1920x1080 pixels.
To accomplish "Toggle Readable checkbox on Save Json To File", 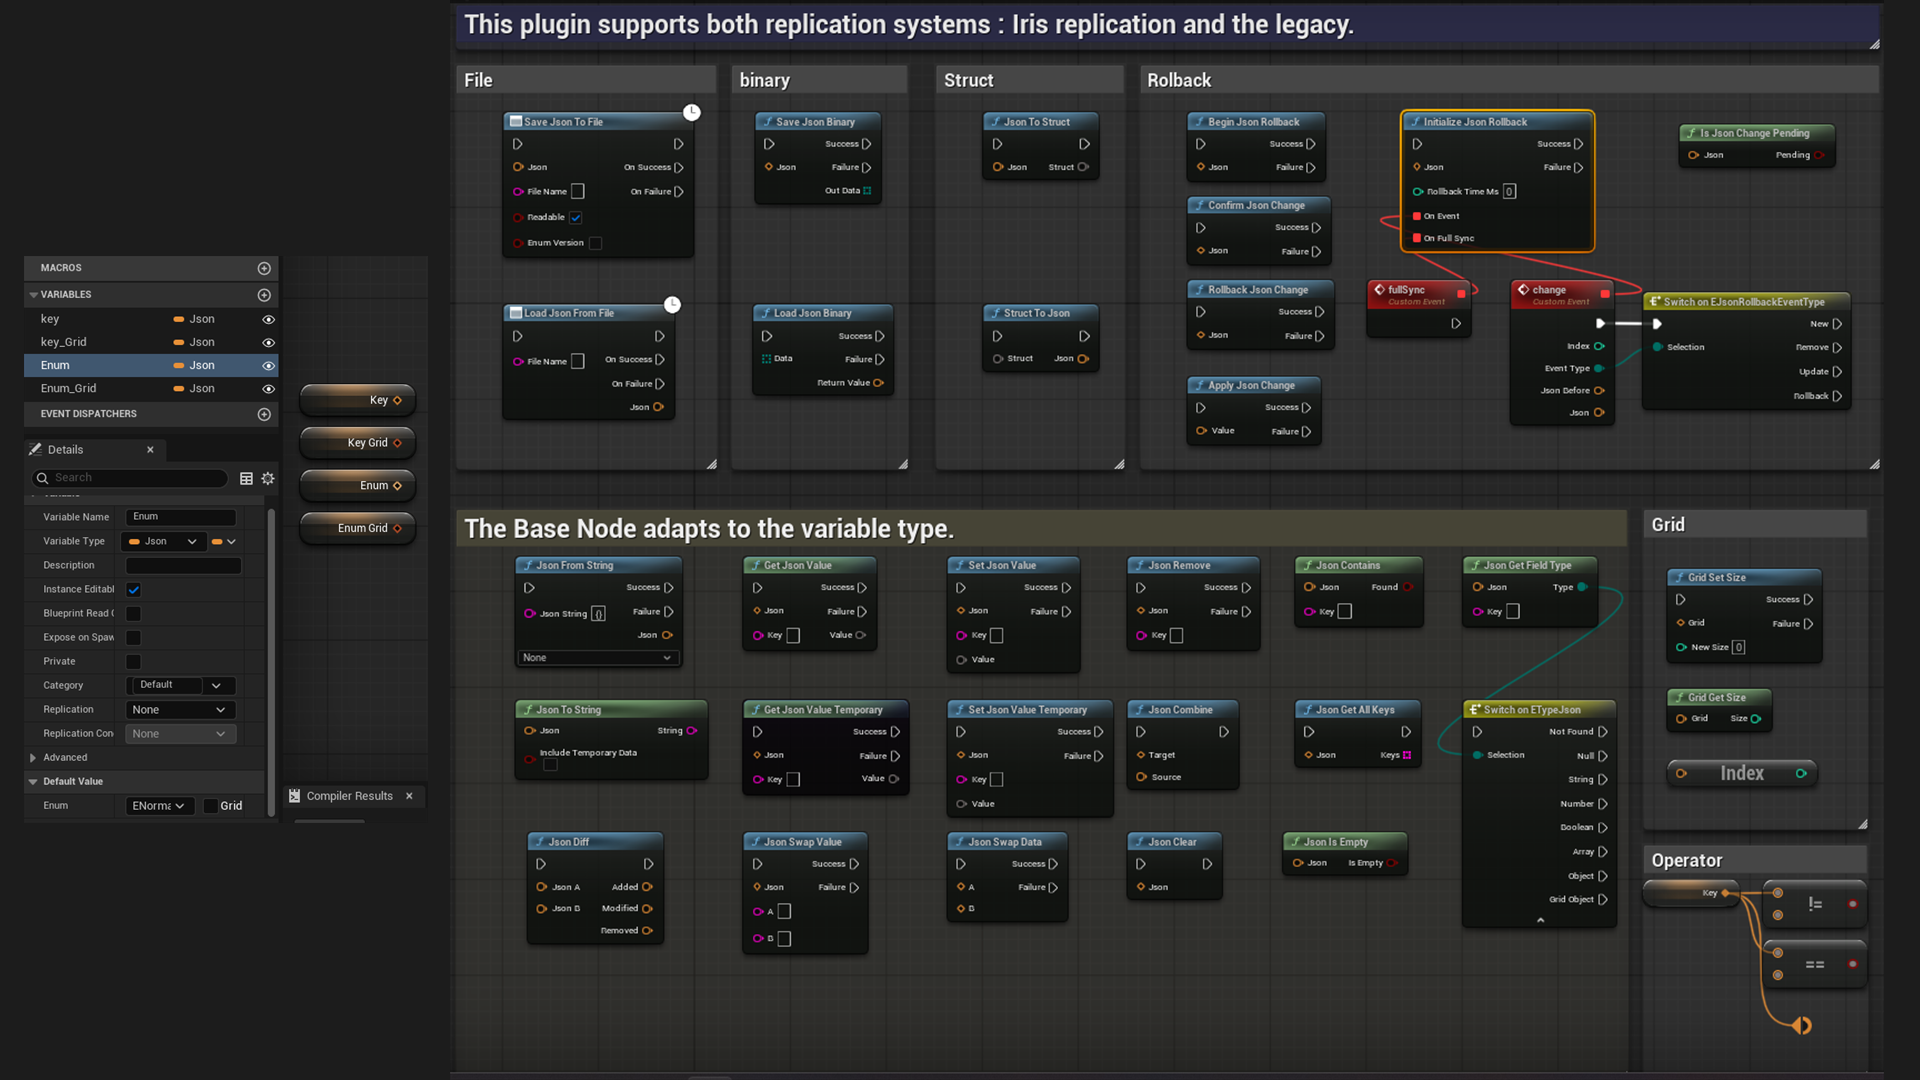I will pos(576,217).
